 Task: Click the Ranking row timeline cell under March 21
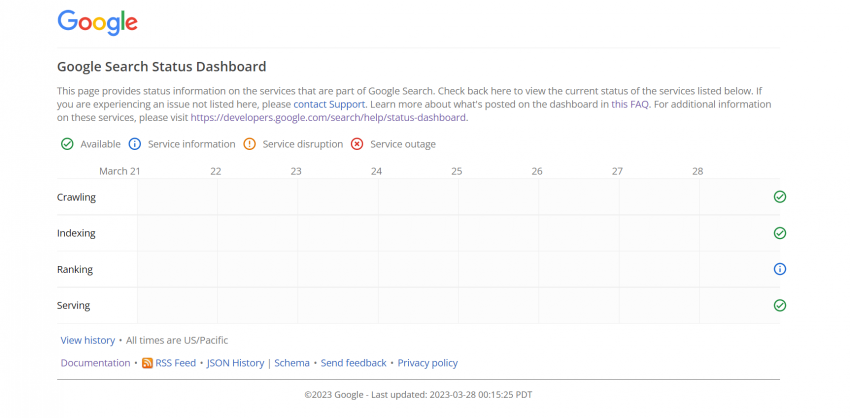(177, 269)
